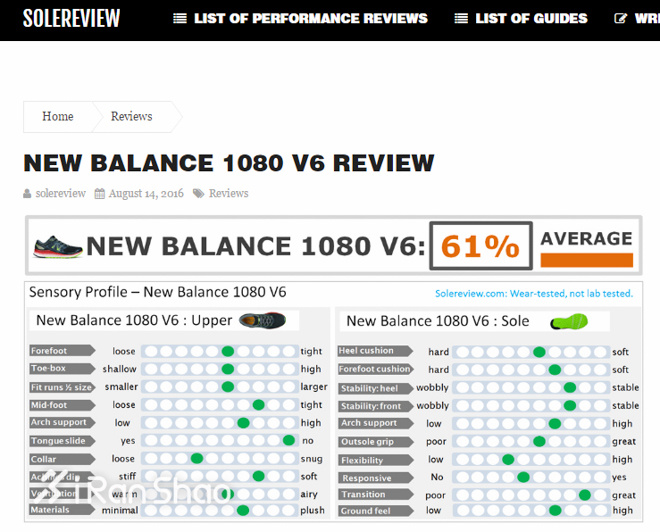Open the List of Guides menu
Screen dimensions: 660x532
pyautogui.click(x=531, y=19)
